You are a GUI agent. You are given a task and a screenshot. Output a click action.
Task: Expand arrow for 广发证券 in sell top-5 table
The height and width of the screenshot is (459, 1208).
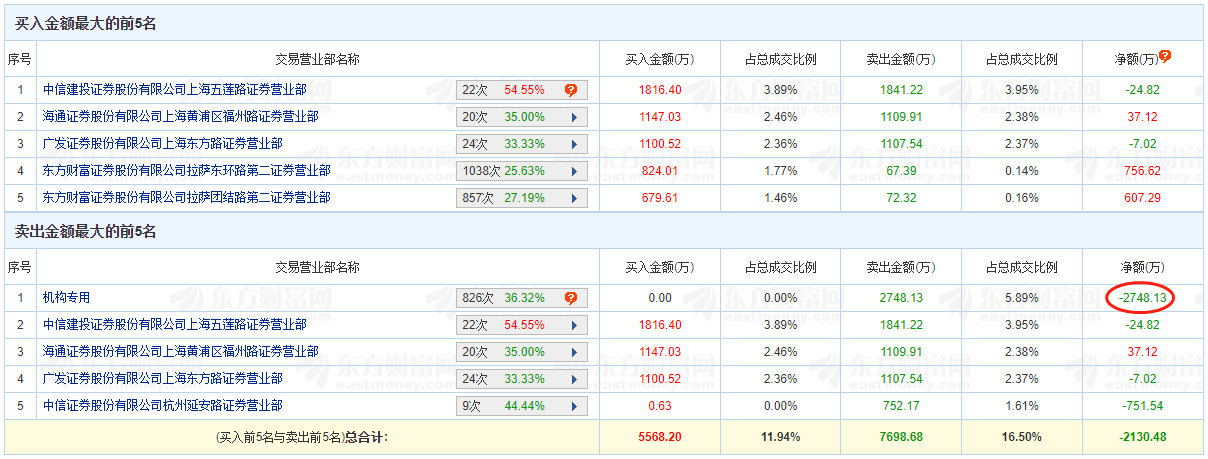(574, 379)
